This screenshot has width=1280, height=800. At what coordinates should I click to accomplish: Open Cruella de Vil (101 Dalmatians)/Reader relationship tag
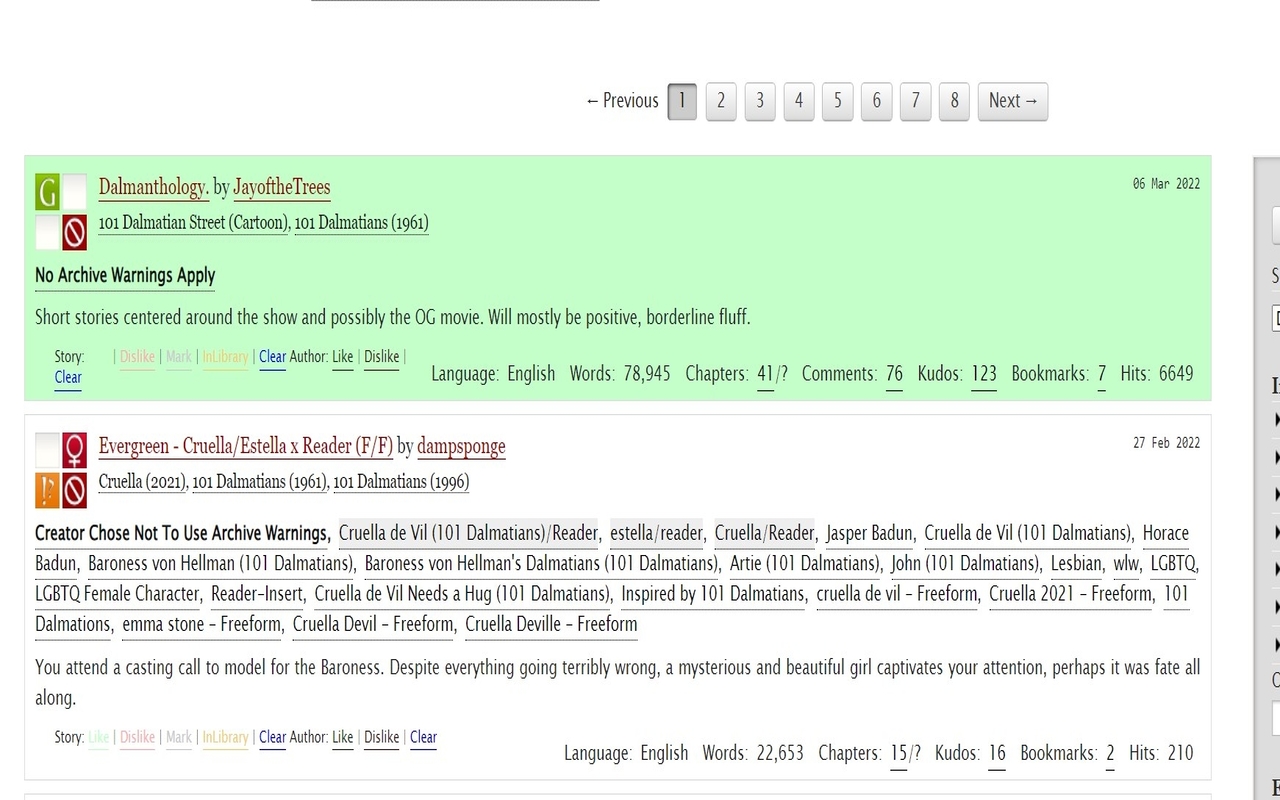(x=468, y=533)
